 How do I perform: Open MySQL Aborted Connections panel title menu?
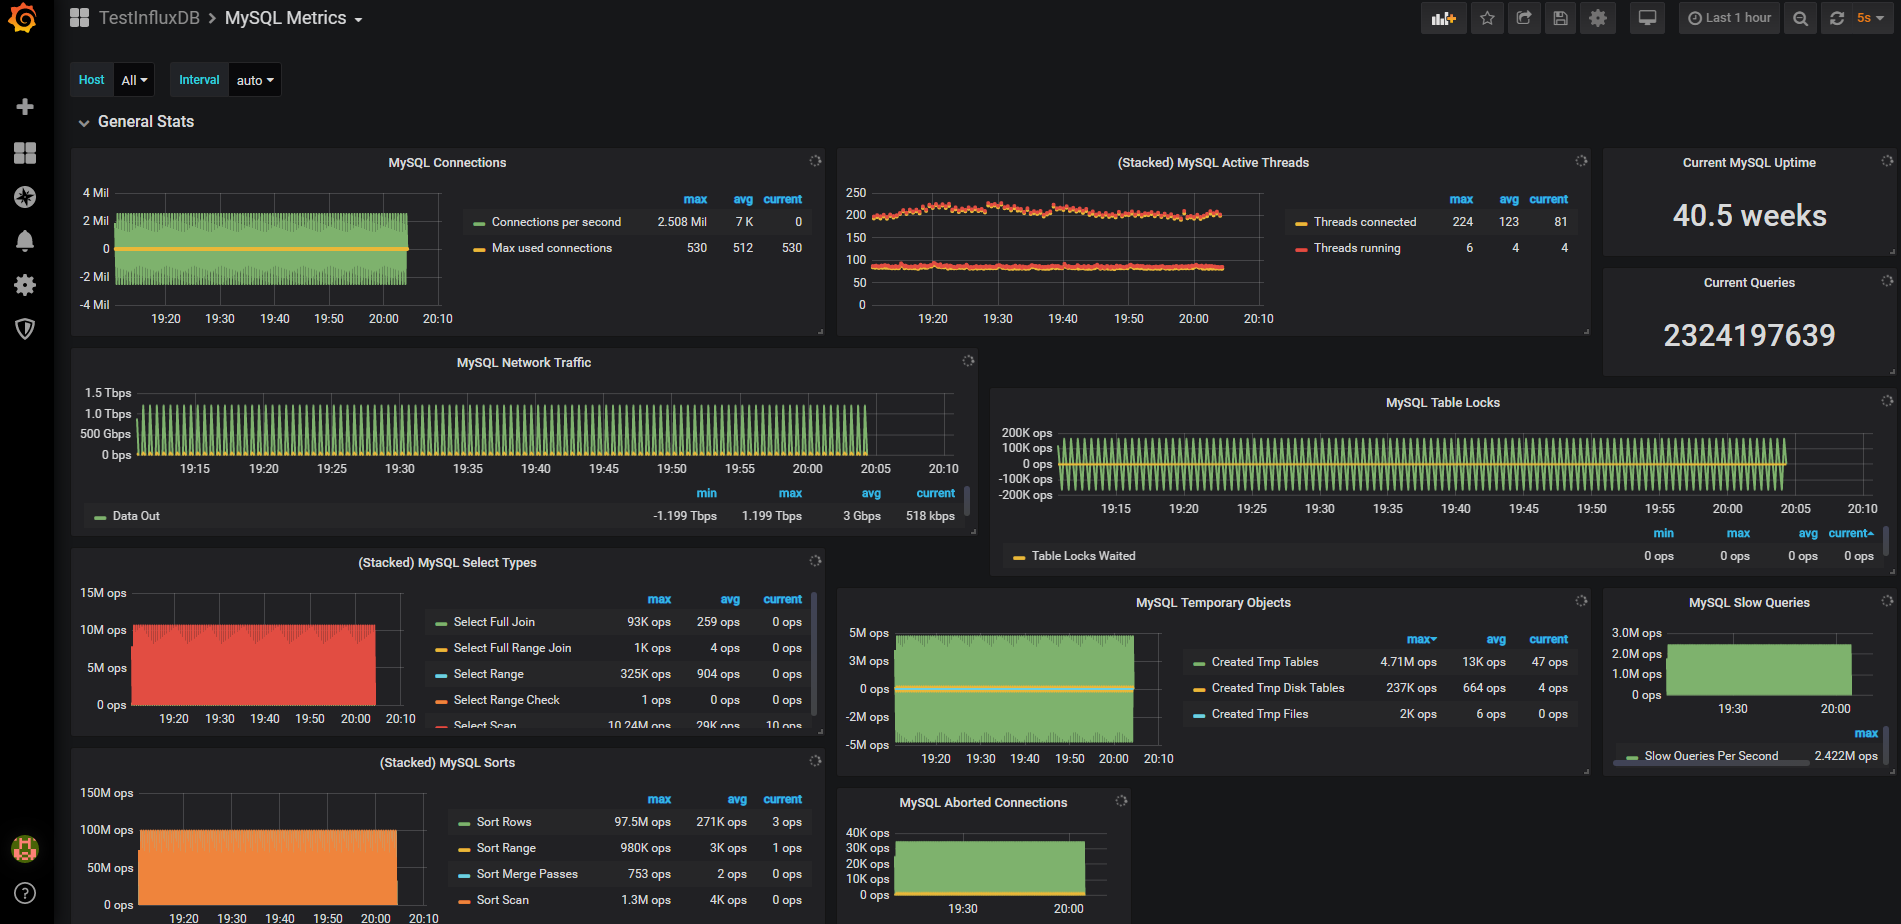pos(983,803)
